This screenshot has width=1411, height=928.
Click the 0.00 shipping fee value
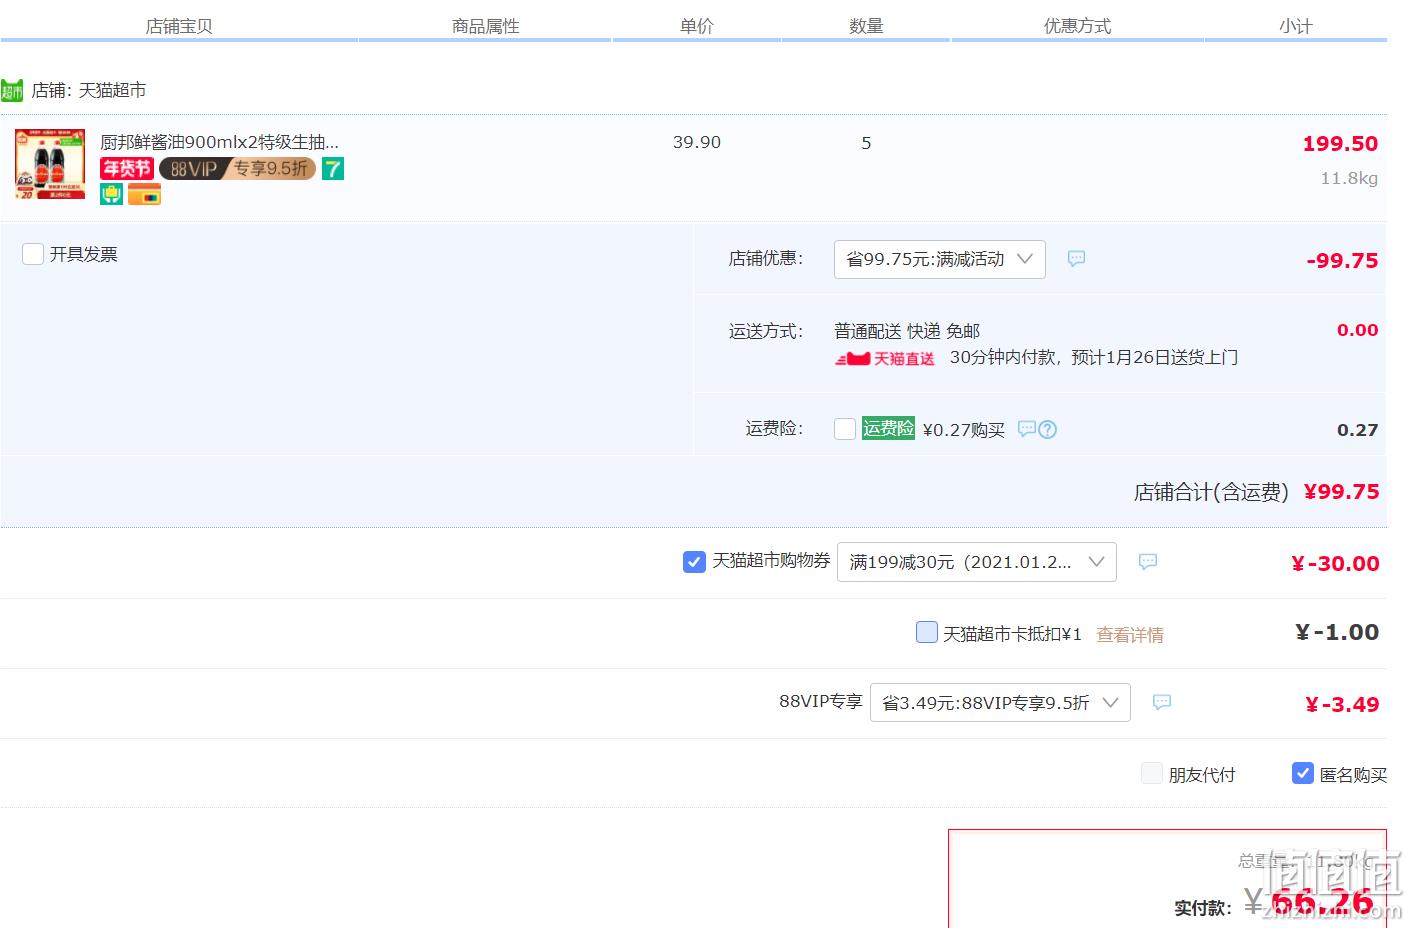click(1358, 330)
